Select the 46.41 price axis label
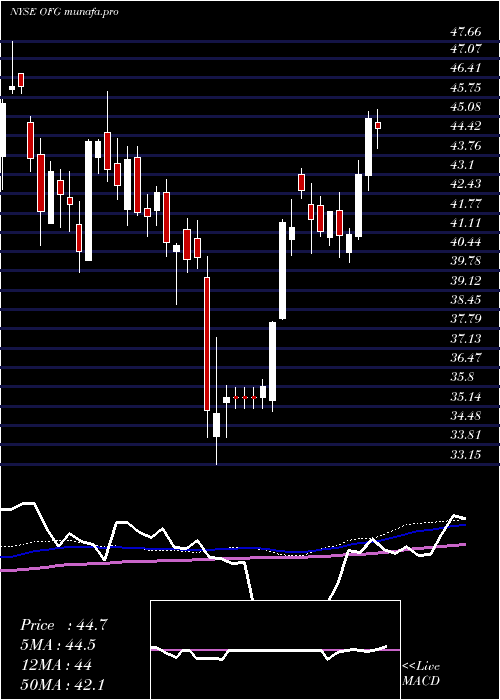Viewport: 500px width, 700px height. tap(466, 68)
